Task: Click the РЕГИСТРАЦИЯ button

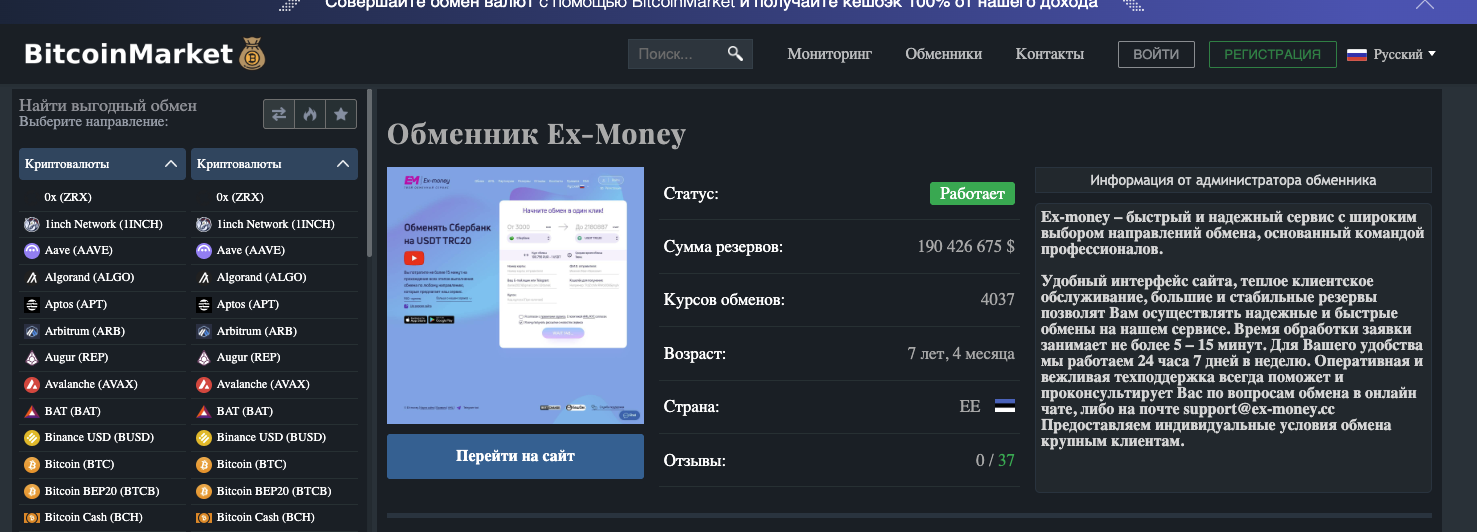Action: [x=1272, y=54]
